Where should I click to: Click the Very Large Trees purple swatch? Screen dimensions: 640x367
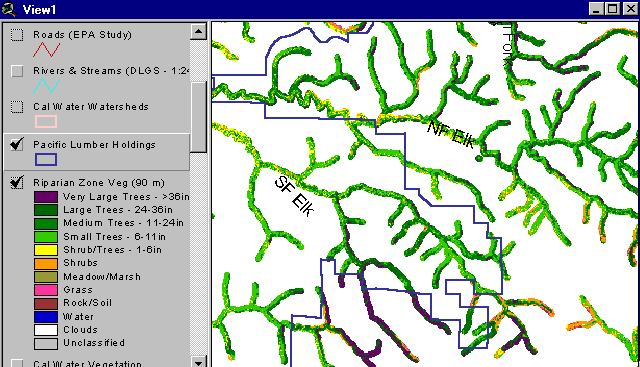(x=46, y=197)
